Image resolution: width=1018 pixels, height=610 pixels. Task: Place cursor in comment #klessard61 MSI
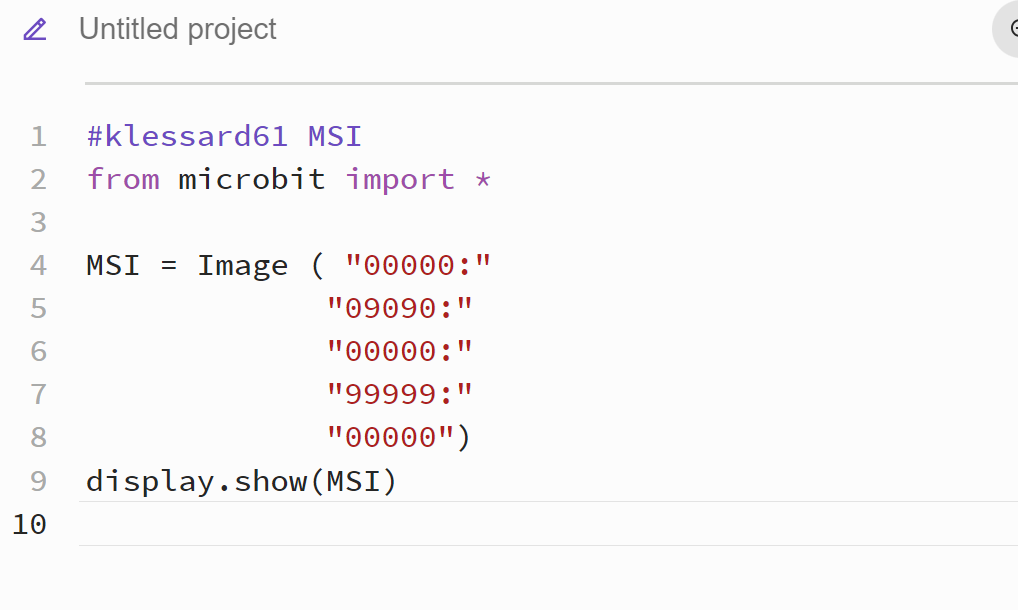[224, 136]
